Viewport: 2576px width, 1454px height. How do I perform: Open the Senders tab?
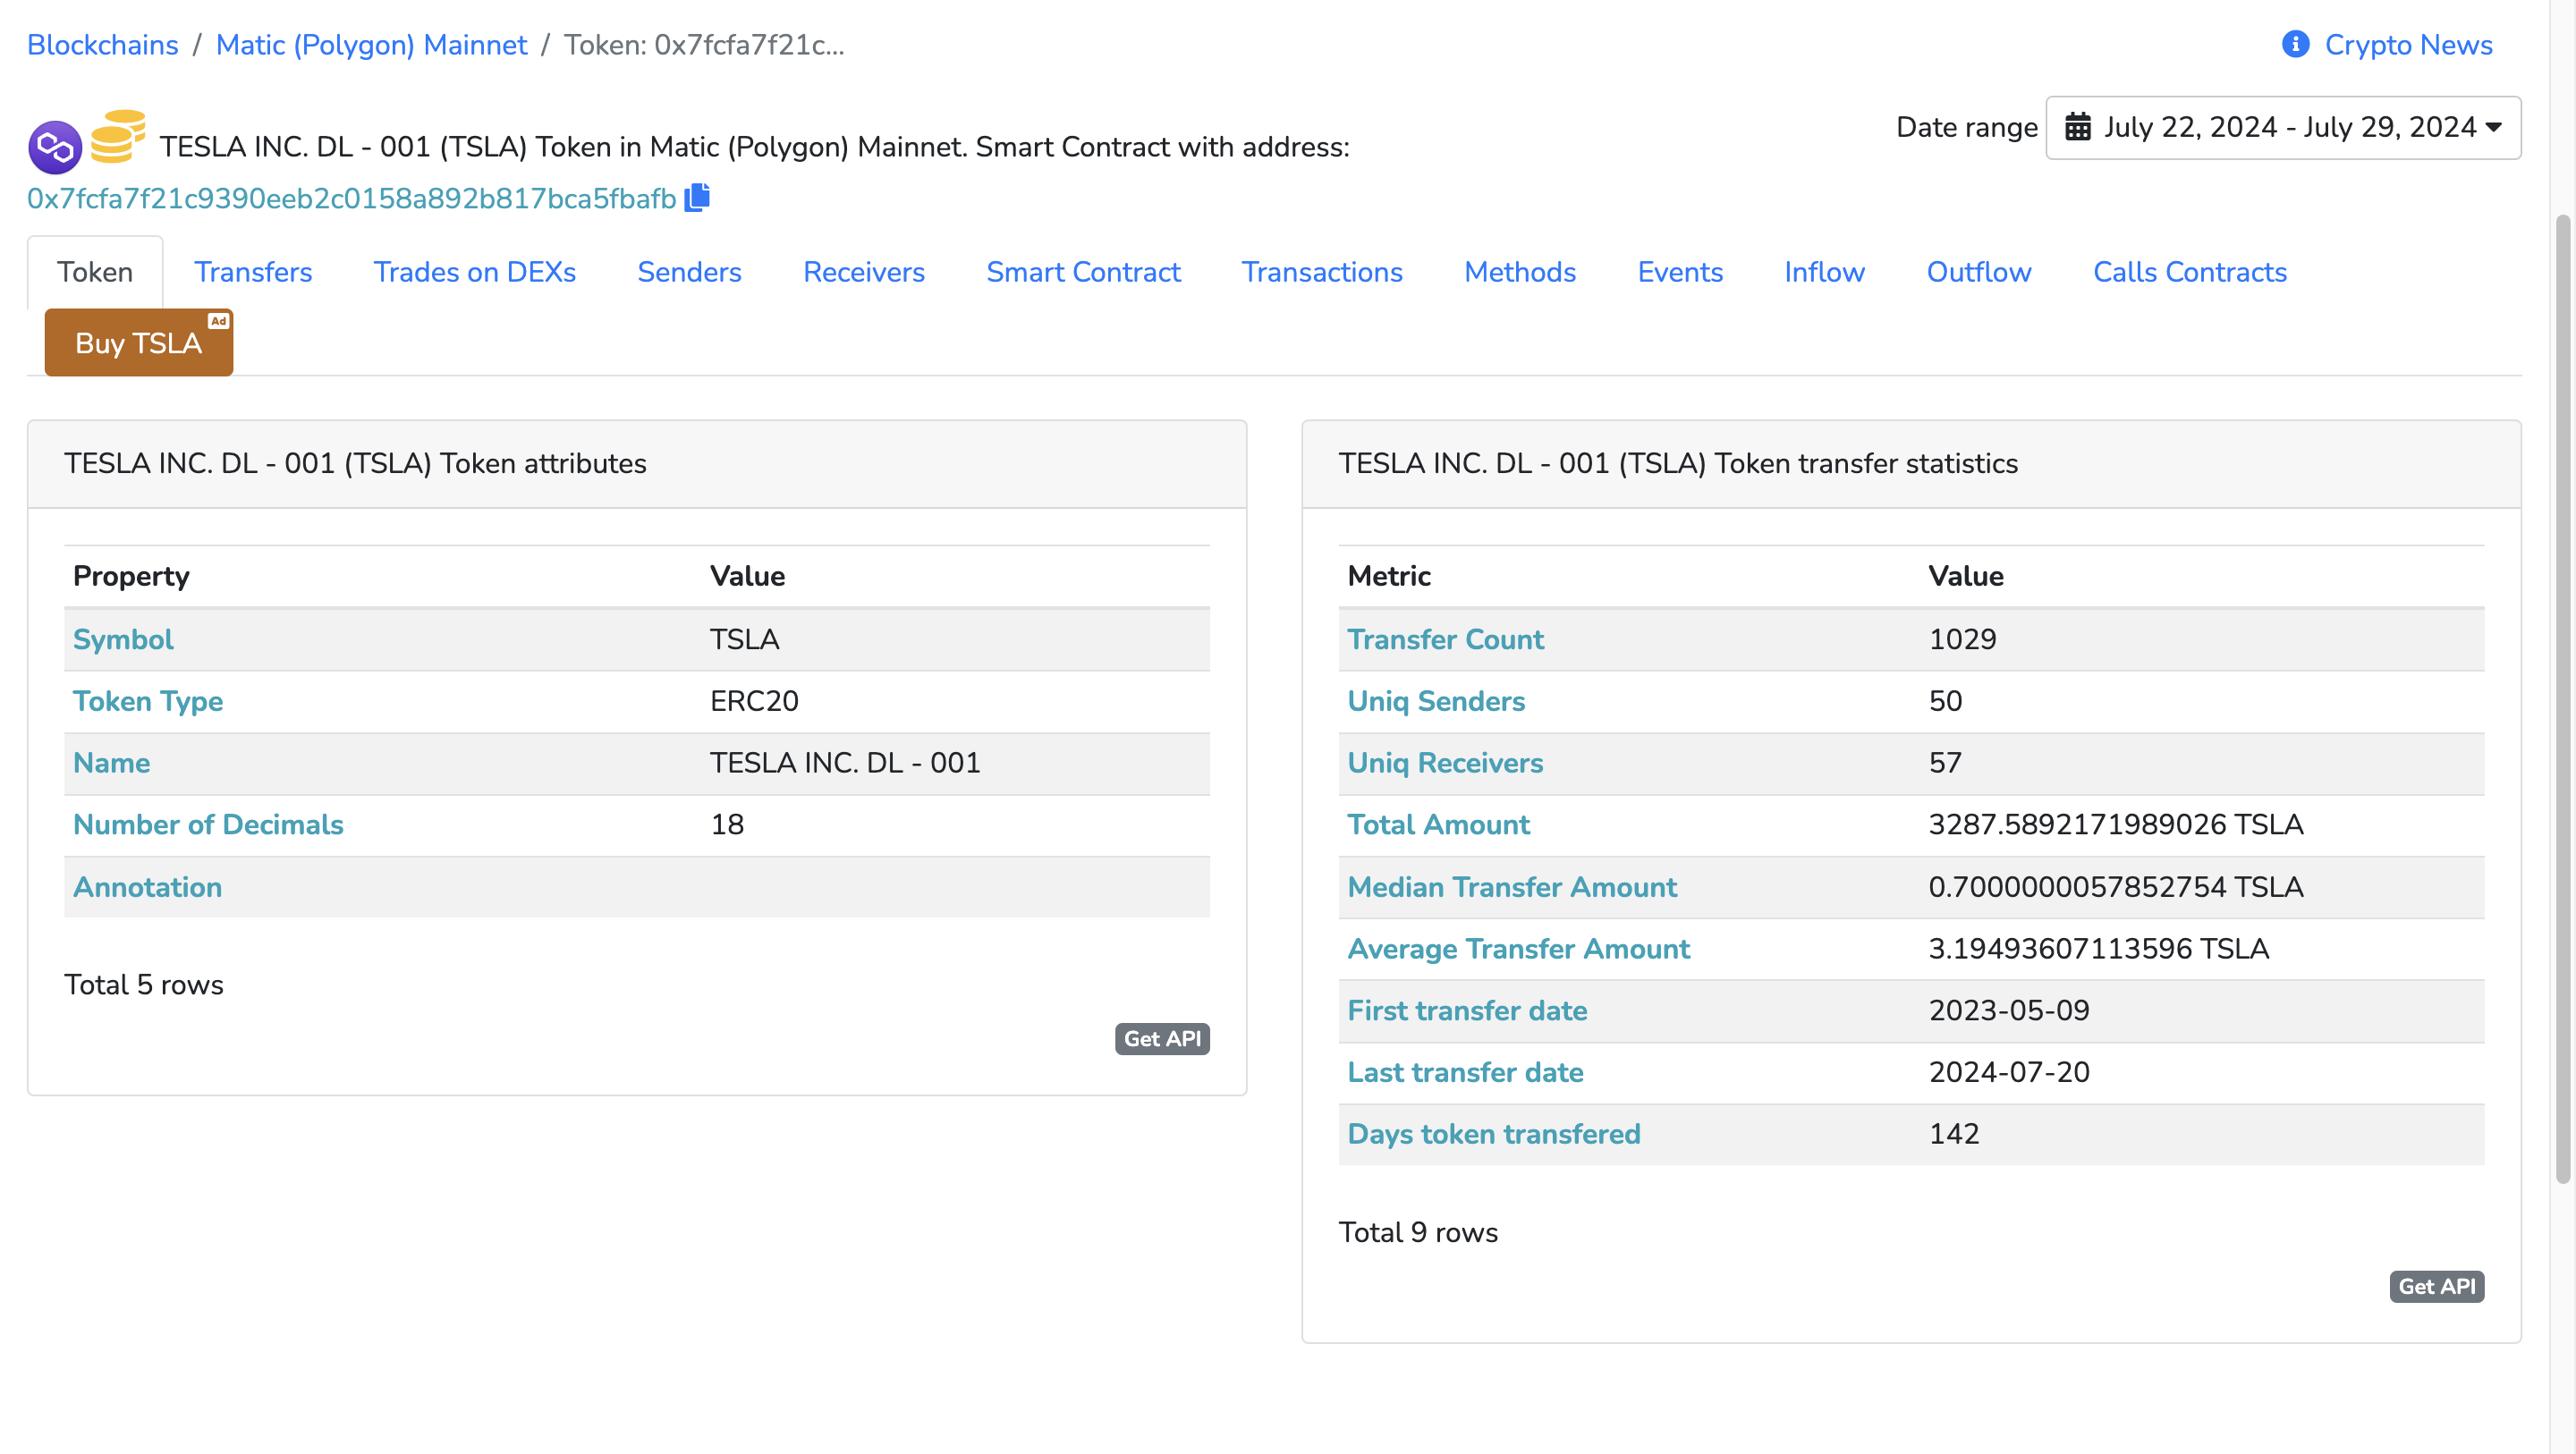(x=689, y=272)
